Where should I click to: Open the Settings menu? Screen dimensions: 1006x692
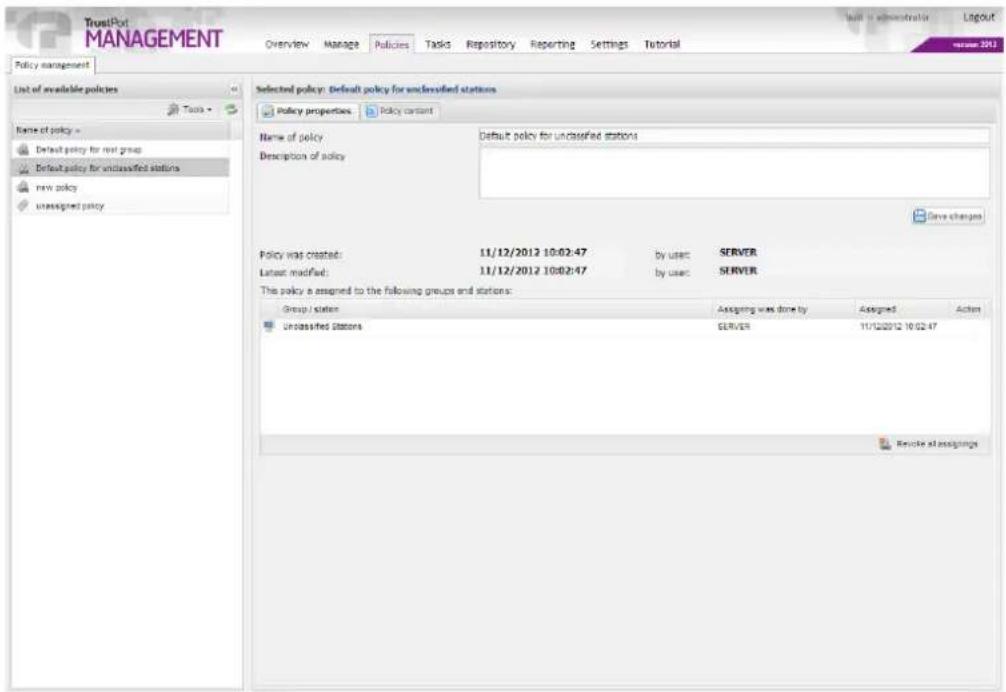coord(610,44)
